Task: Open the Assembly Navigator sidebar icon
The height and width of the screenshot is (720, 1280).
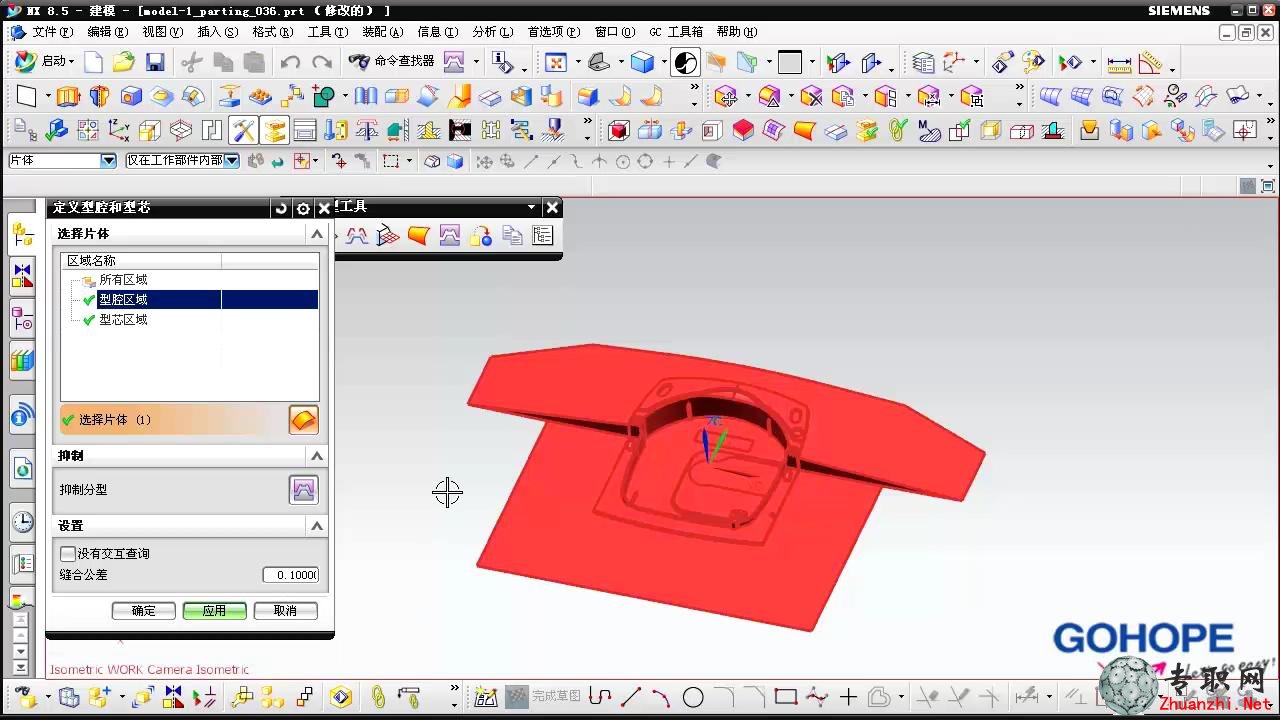Action: [x=22, y=237]
